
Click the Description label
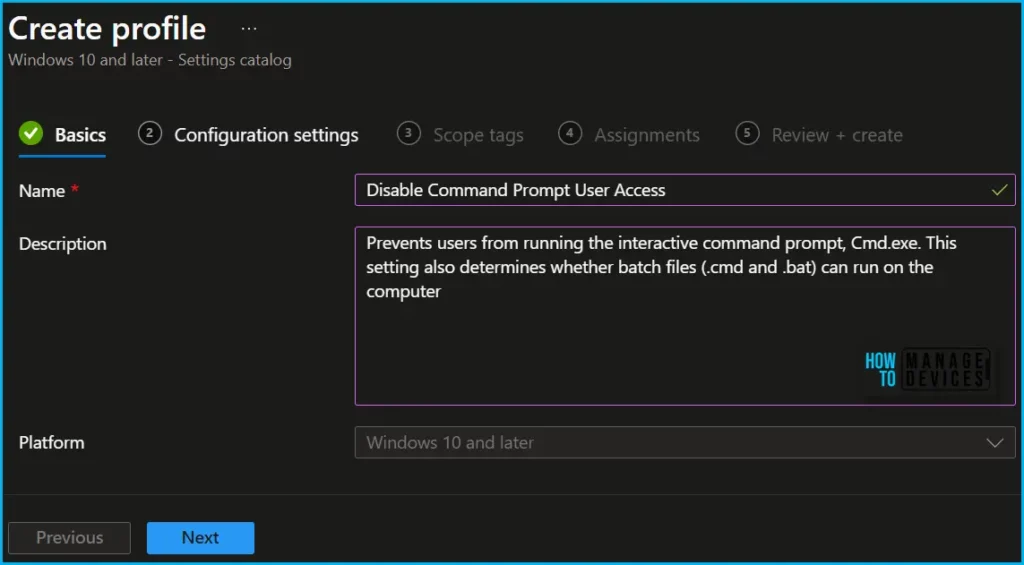63,244
